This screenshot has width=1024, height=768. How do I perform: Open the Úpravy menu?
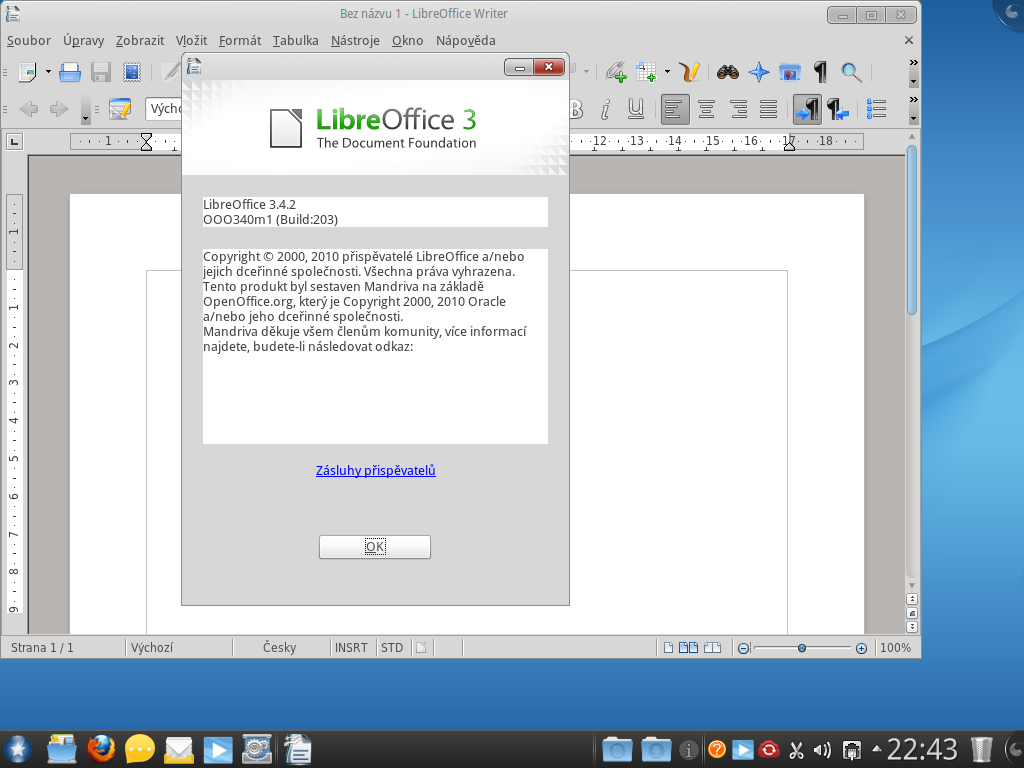pyautogui.click(x=84, y=40)
